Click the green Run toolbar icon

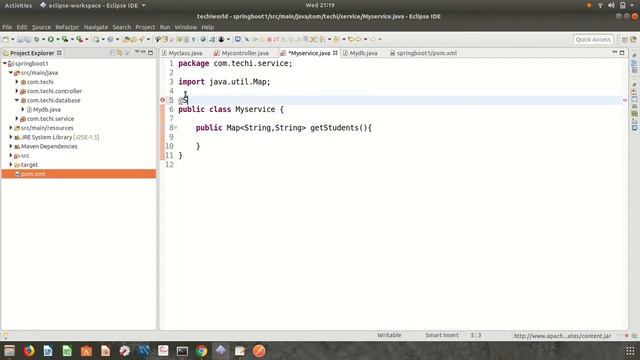[x=51, y=40]
